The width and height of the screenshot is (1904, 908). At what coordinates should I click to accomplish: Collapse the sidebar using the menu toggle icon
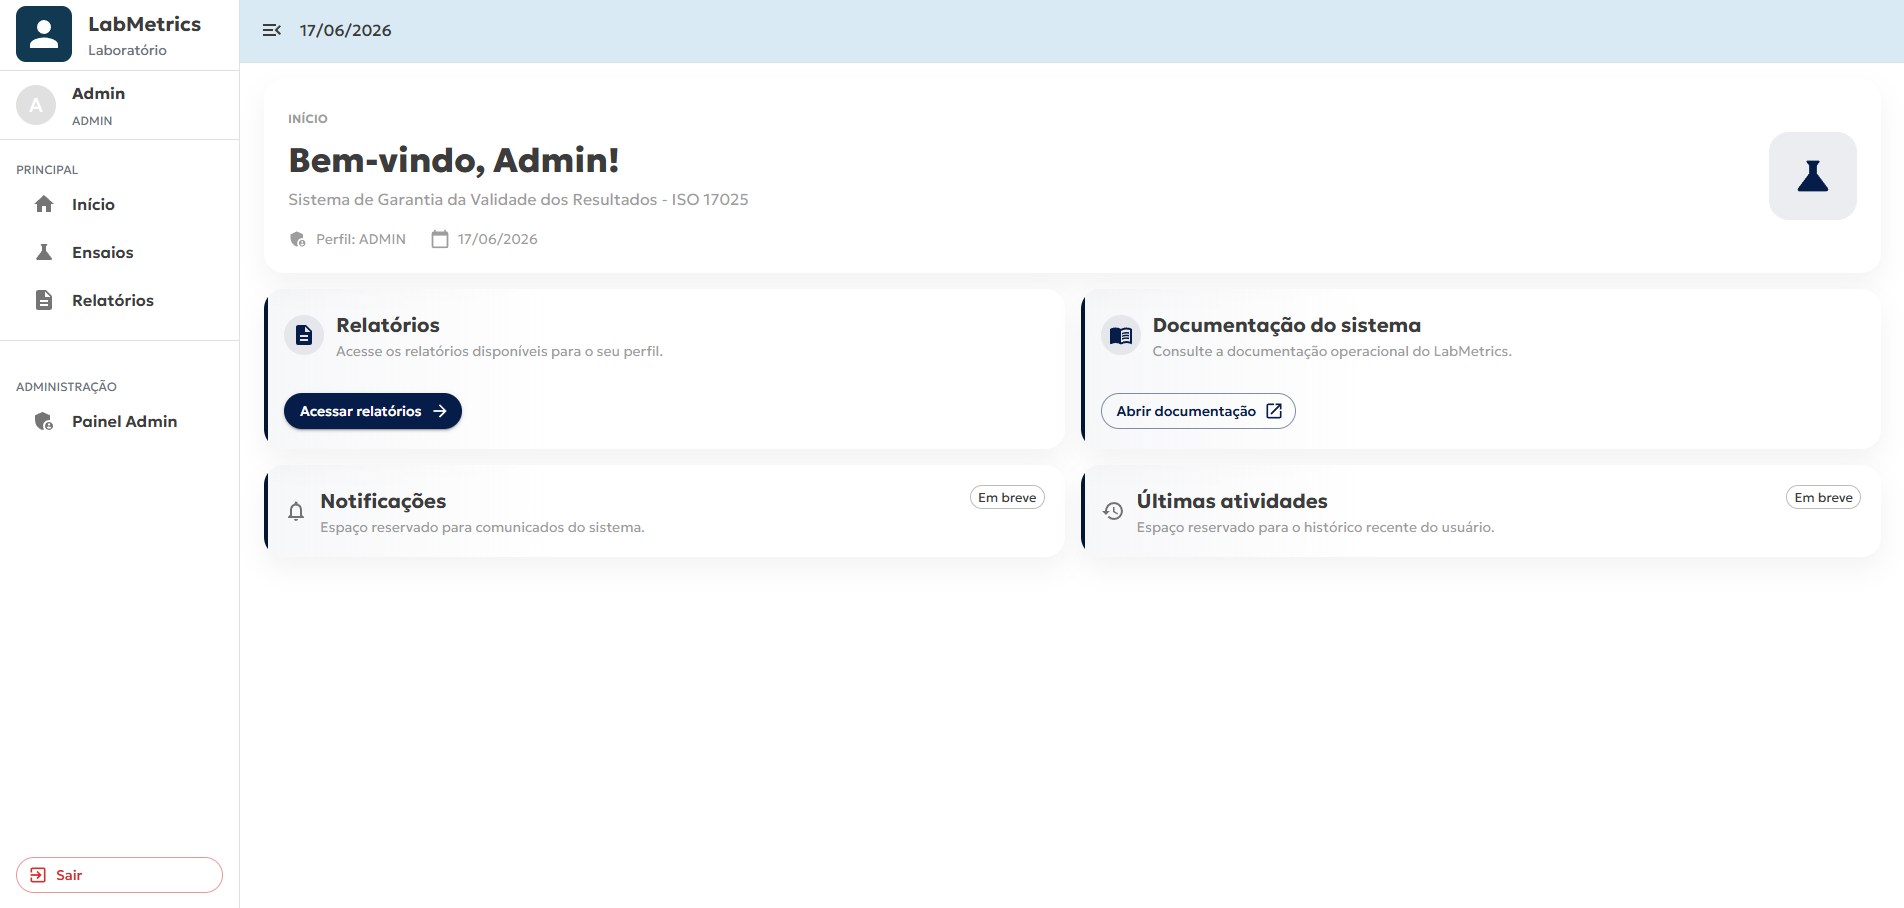pyautogui.click(x=271, y=30)
